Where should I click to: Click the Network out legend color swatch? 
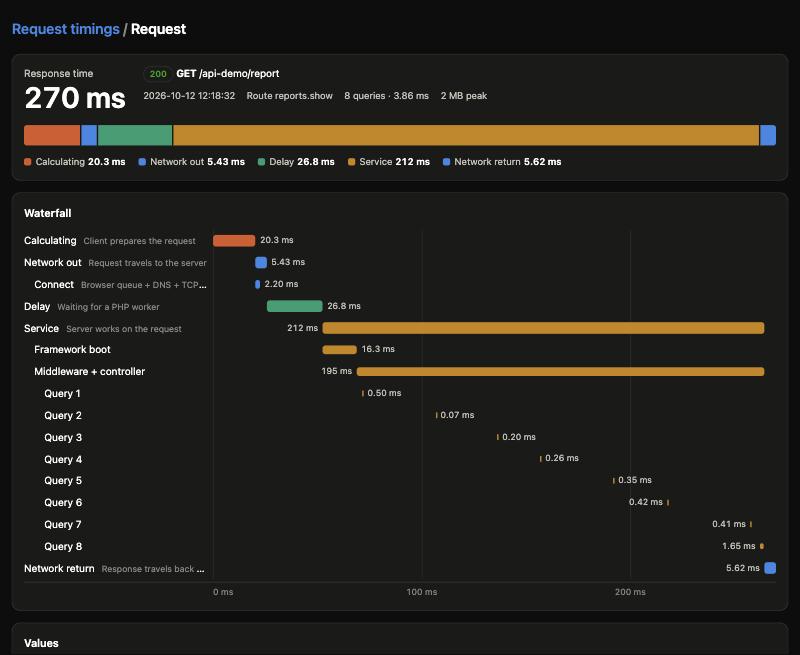coord(142,162)
